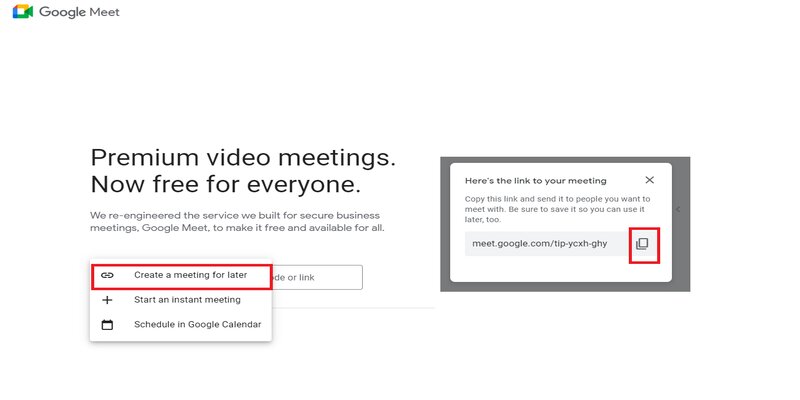800x400 pixels.
Task: Click the calendar icon in the menu
Action: (x=107, y=324)
